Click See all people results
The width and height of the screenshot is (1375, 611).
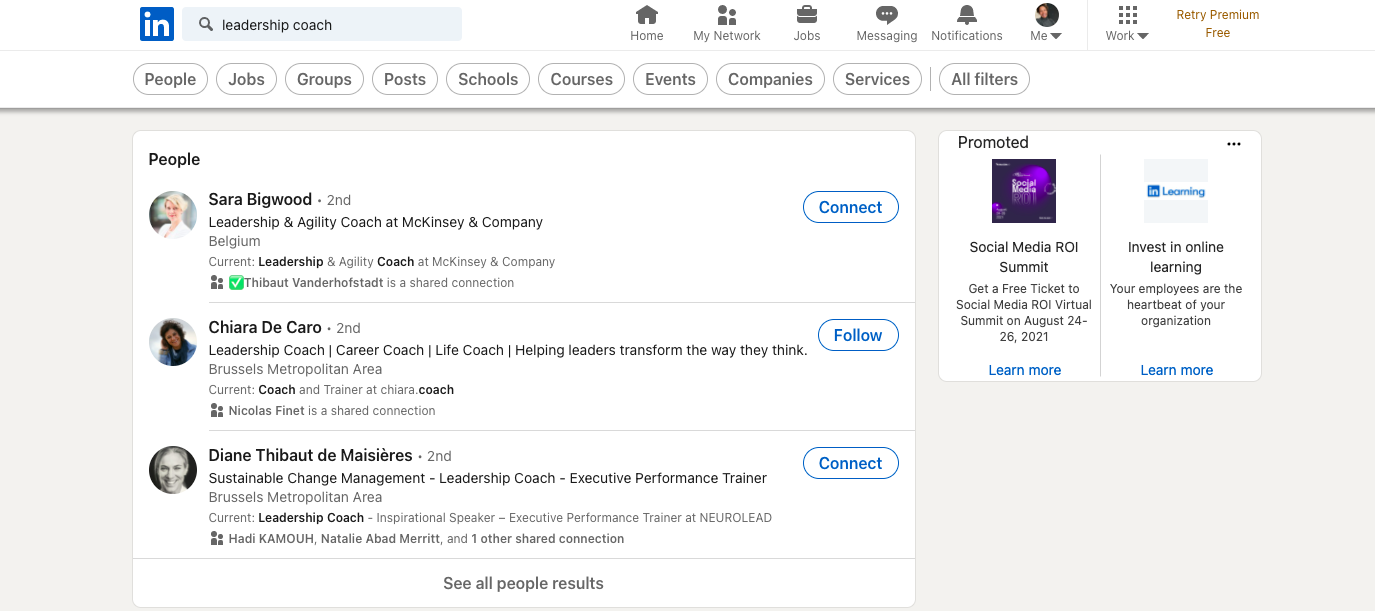pos(523,583)
